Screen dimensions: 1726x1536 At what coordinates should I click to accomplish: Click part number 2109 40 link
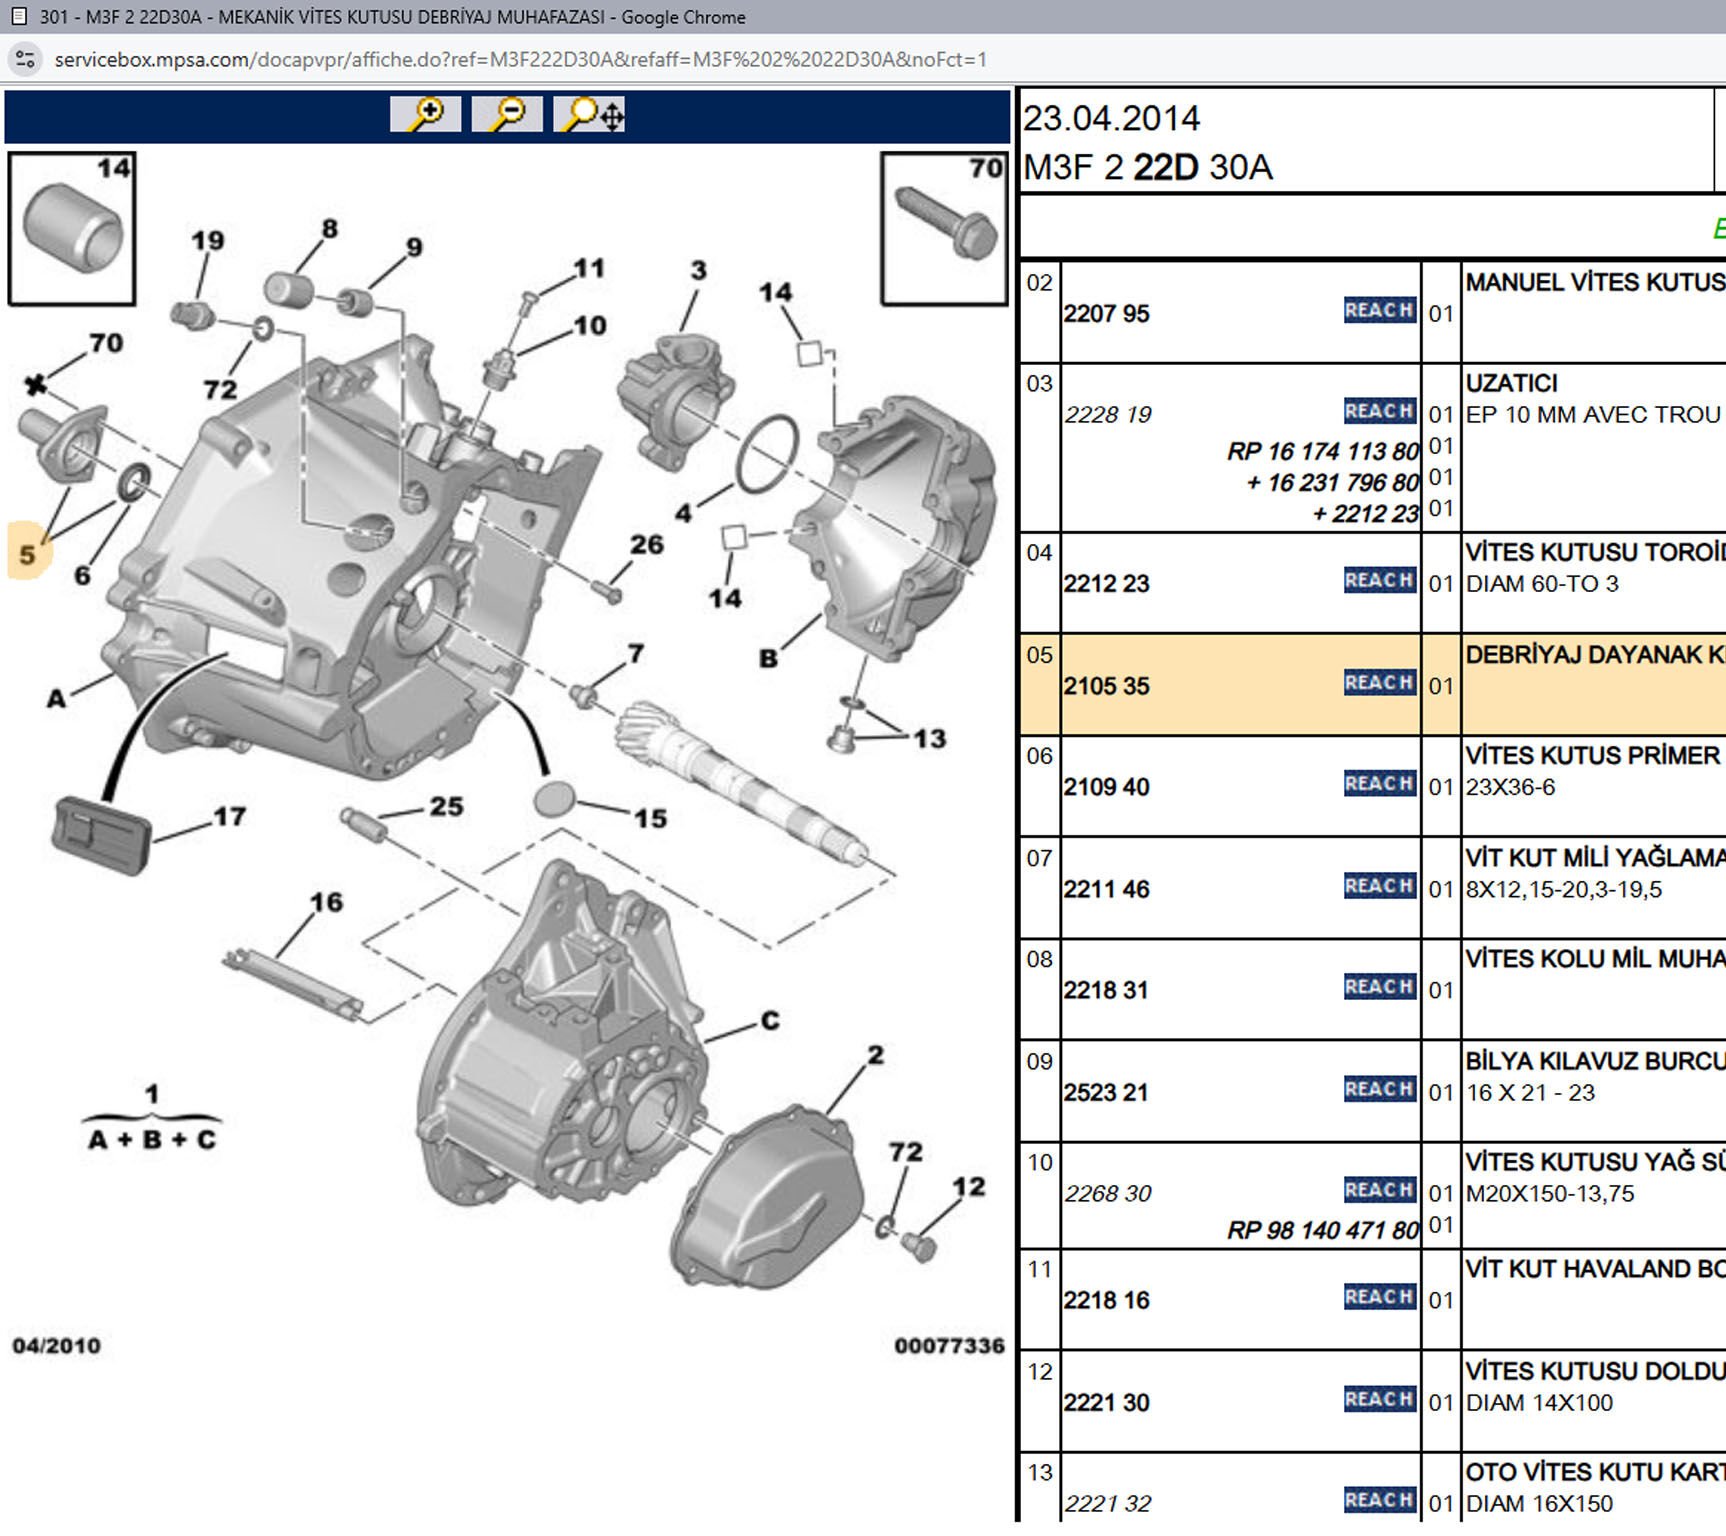pyautogui.click(x=1106, y=787)
